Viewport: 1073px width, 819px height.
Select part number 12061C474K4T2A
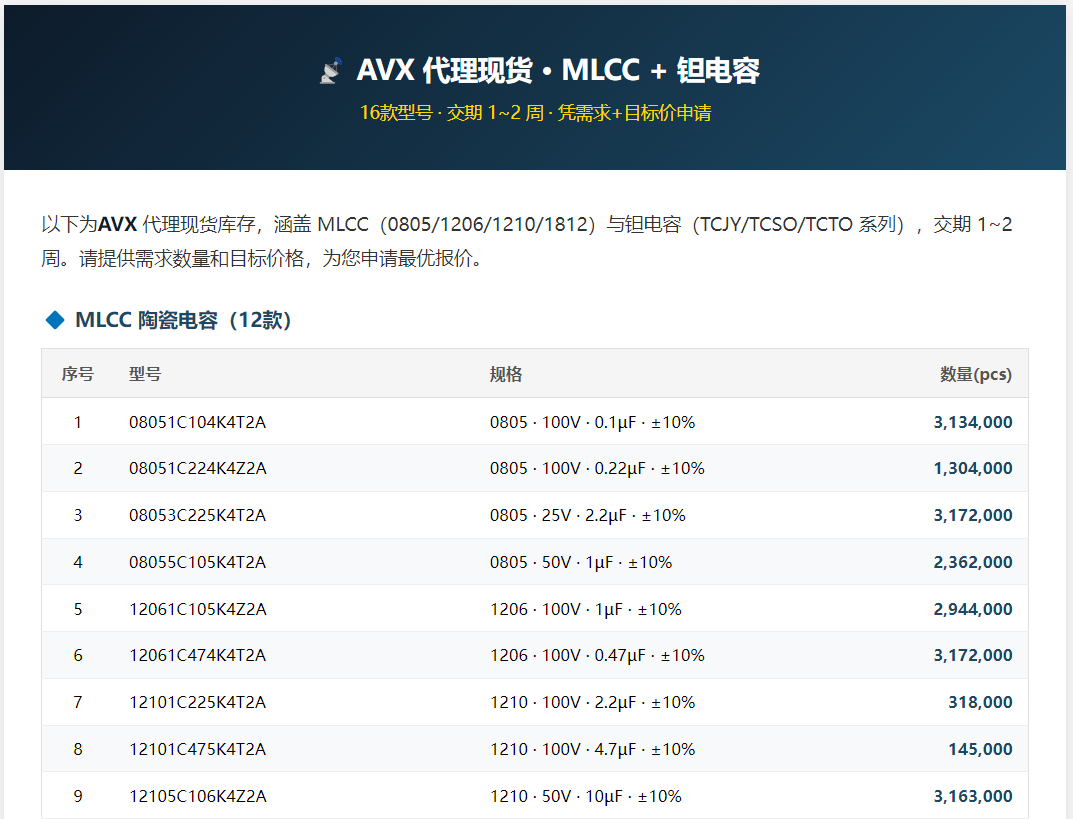tap(198, 655)
